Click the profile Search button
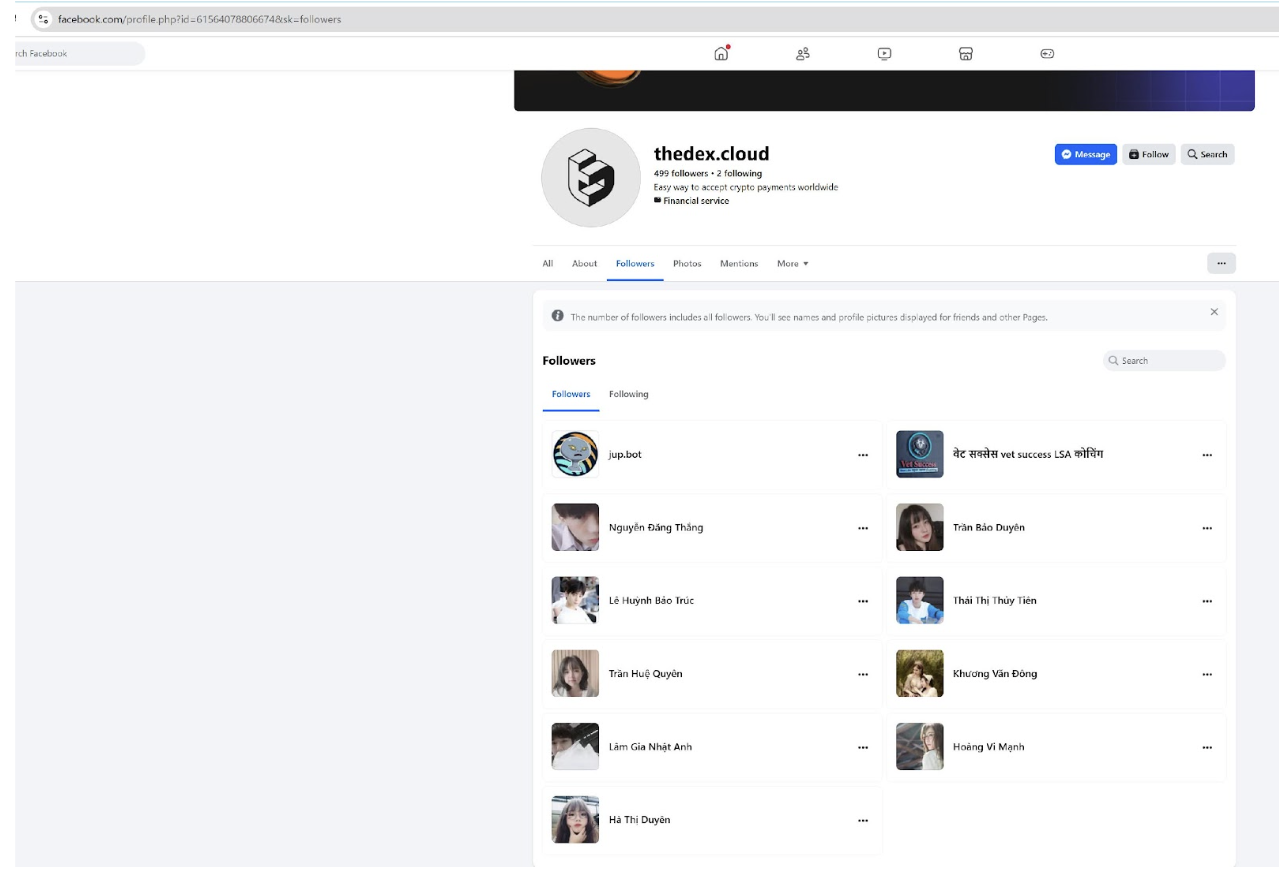Image resolution: width=1280 pixels, height=872 pixels. 1207,154
